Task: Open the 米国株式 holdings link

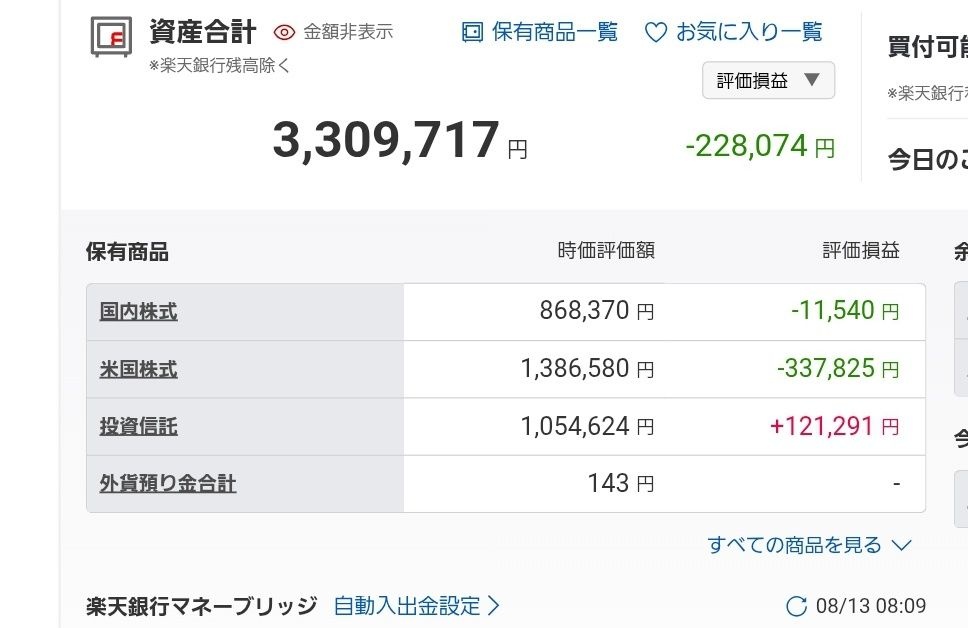Action: pos(138,369)
